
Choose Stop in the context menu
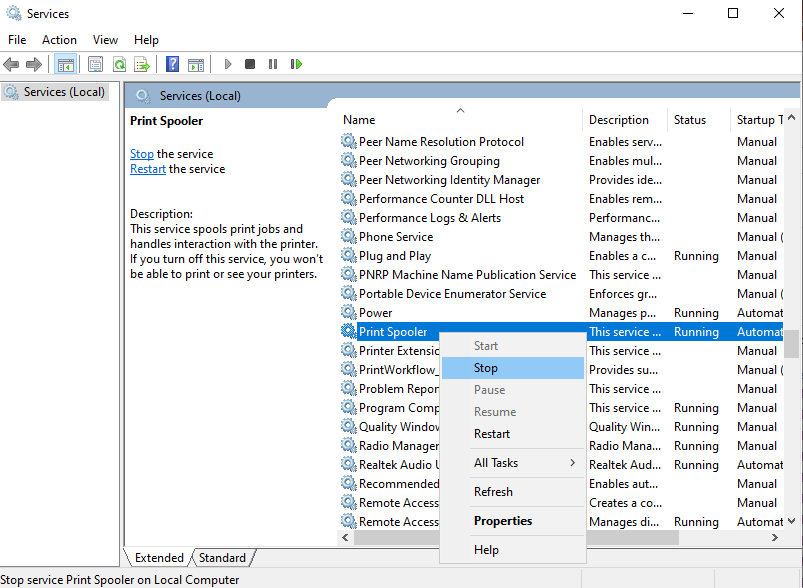486,368
